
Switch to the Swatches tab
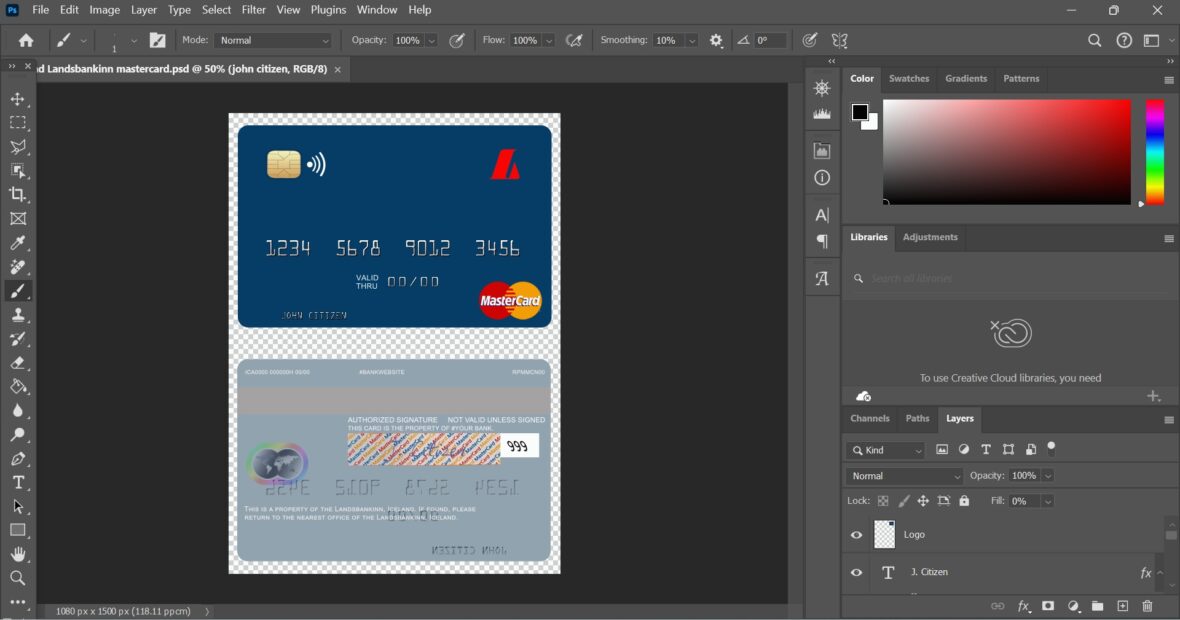[908, 78]
